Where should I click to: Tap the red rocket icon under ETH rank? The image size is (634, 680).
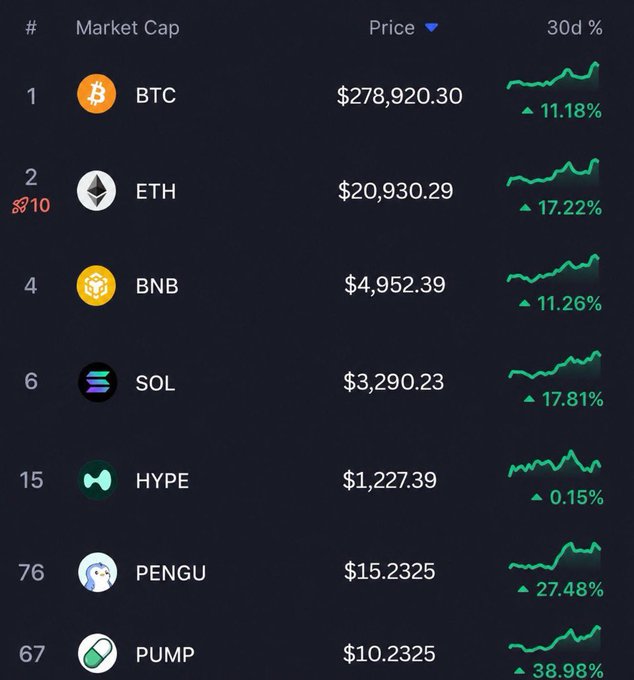pos(20,205)
